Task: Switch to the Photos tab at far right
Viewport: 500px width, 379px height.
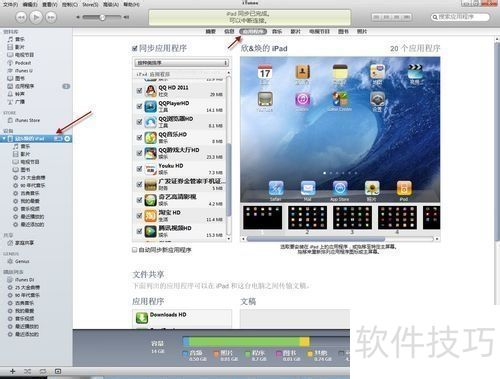Action: pos(362,31)
